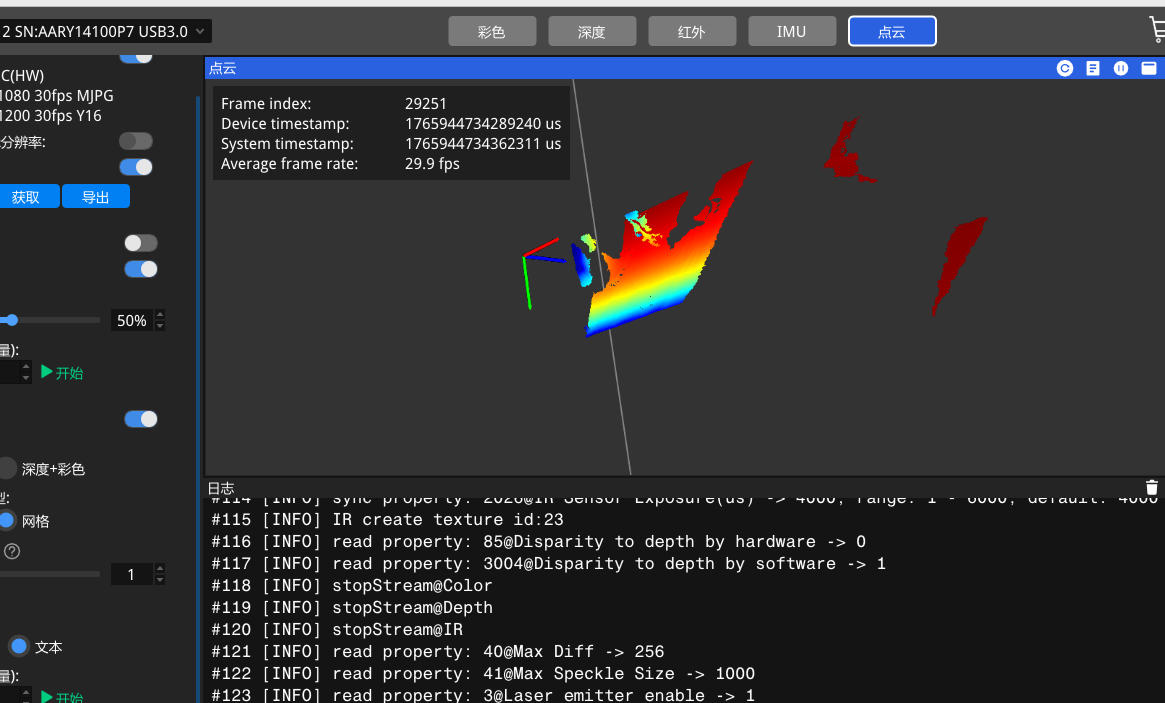The width and height of the screenshot is (1165, 703).
Task: Click the Average frame rate 29.9 fps
Action: click(x=432, y=164)
